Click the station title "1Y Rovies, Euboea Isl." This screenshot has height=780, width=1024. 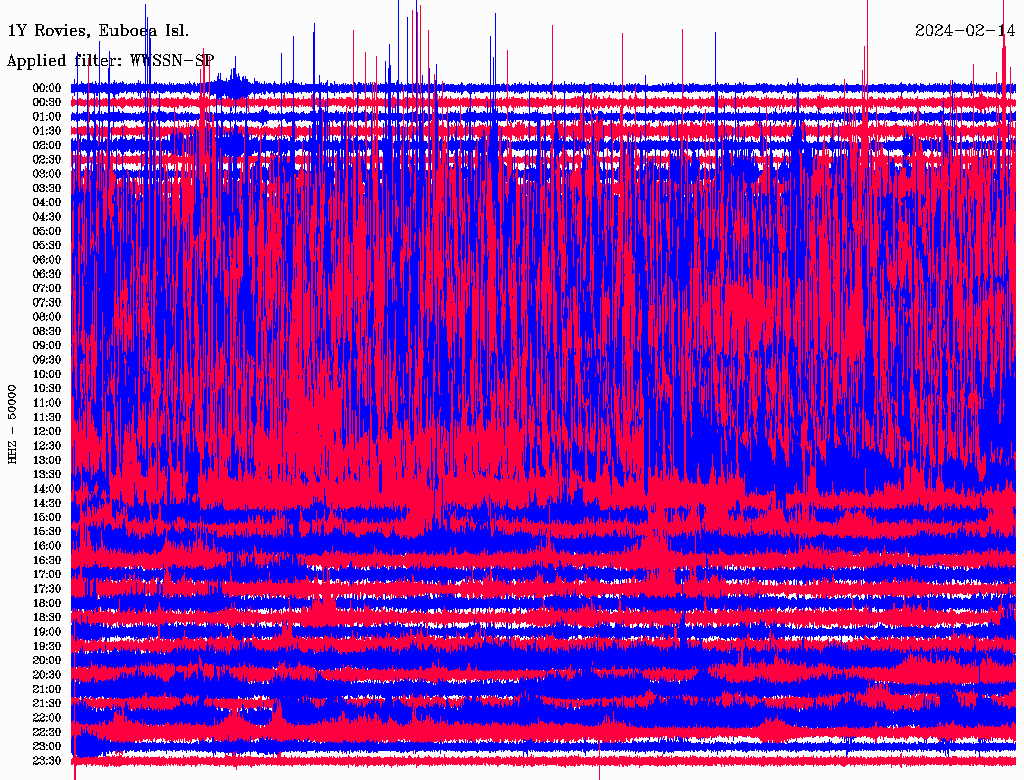point(98,30)
